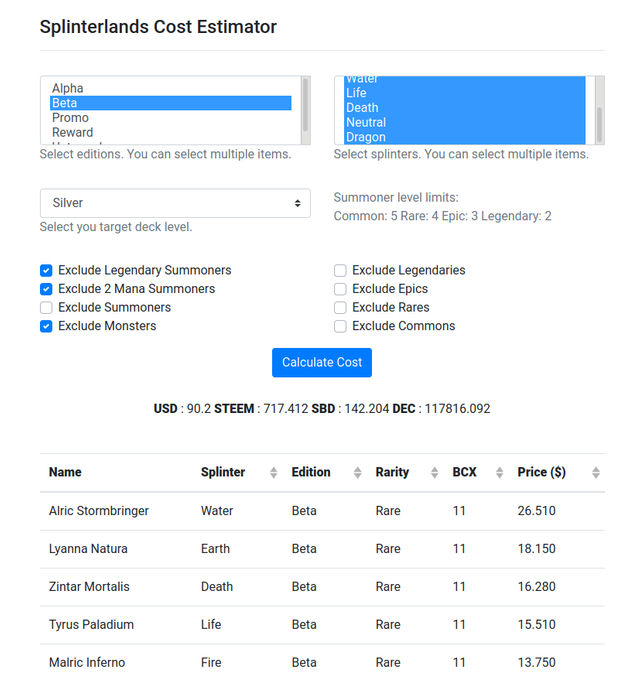Select Promo edition in the list
640x686 pixels.
tap(171, 118)
